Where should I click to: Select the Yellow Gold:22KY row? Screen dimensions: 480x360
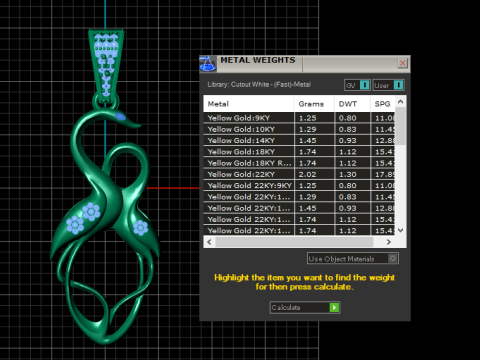(x=299, y=174)
